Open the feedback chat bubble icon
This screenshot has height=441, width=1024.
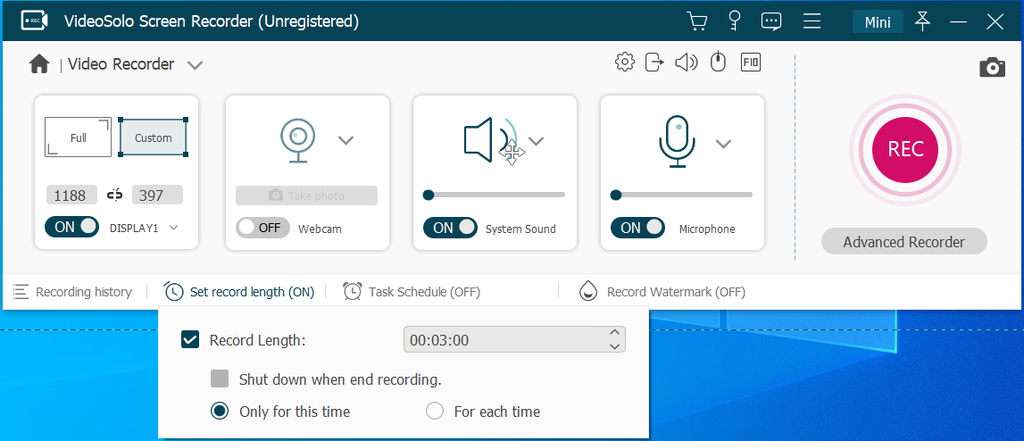pos(771,22)
